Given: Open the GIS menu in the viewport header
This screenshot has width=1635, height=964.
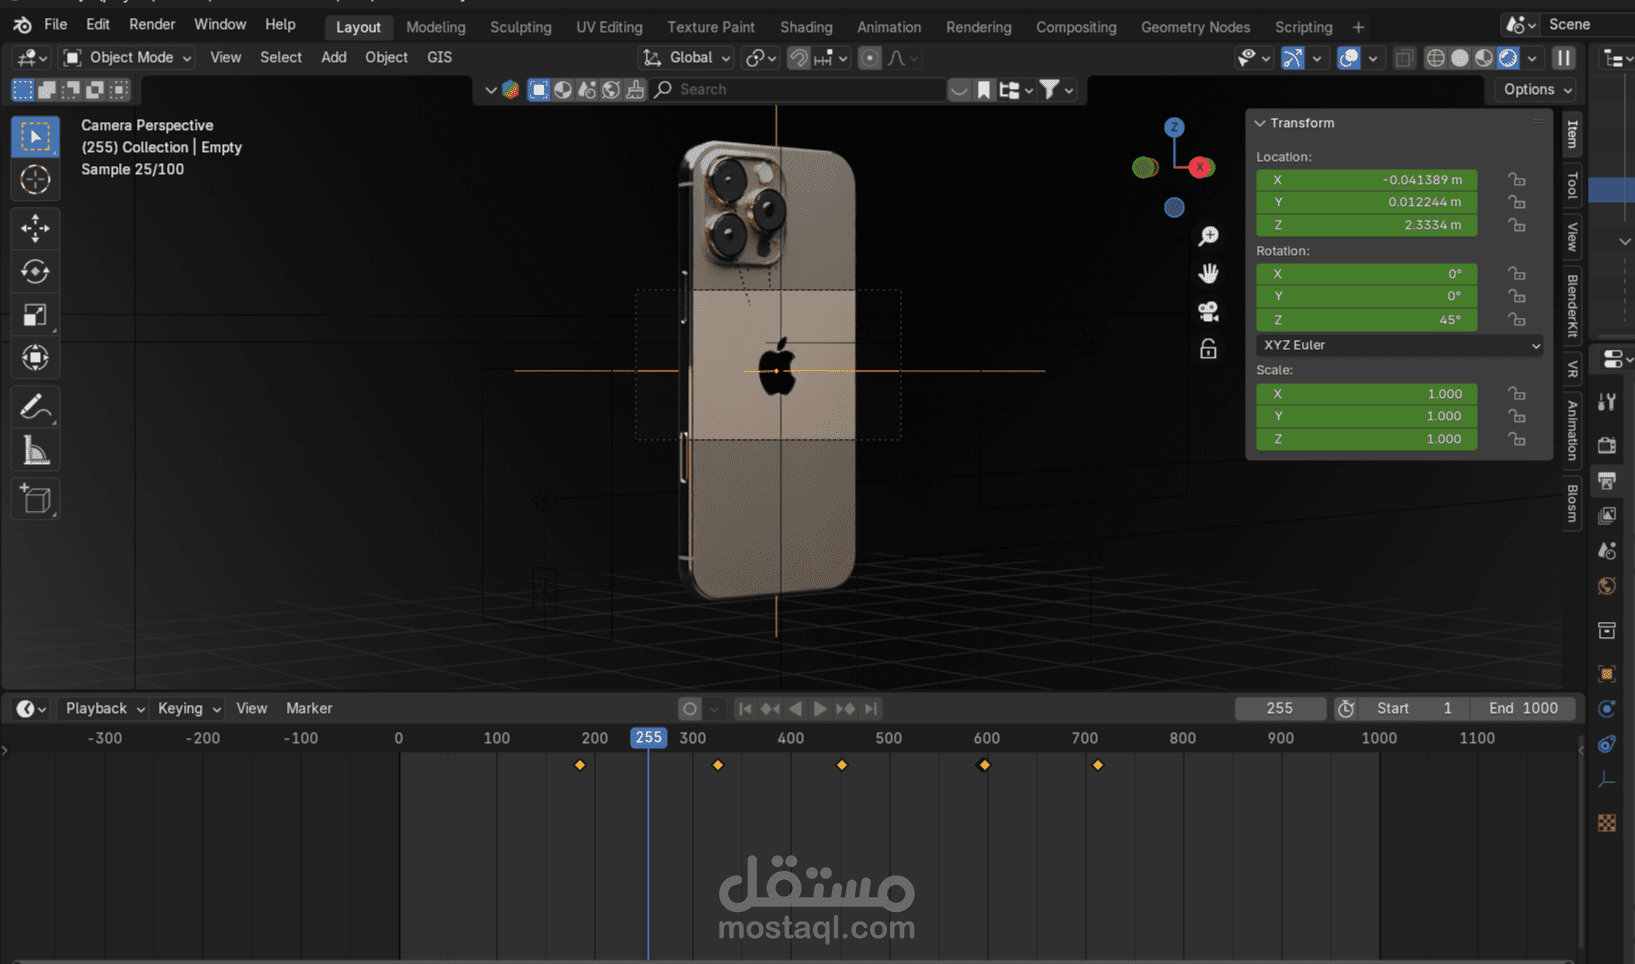Looking at the screenshot, I should 439,58.
